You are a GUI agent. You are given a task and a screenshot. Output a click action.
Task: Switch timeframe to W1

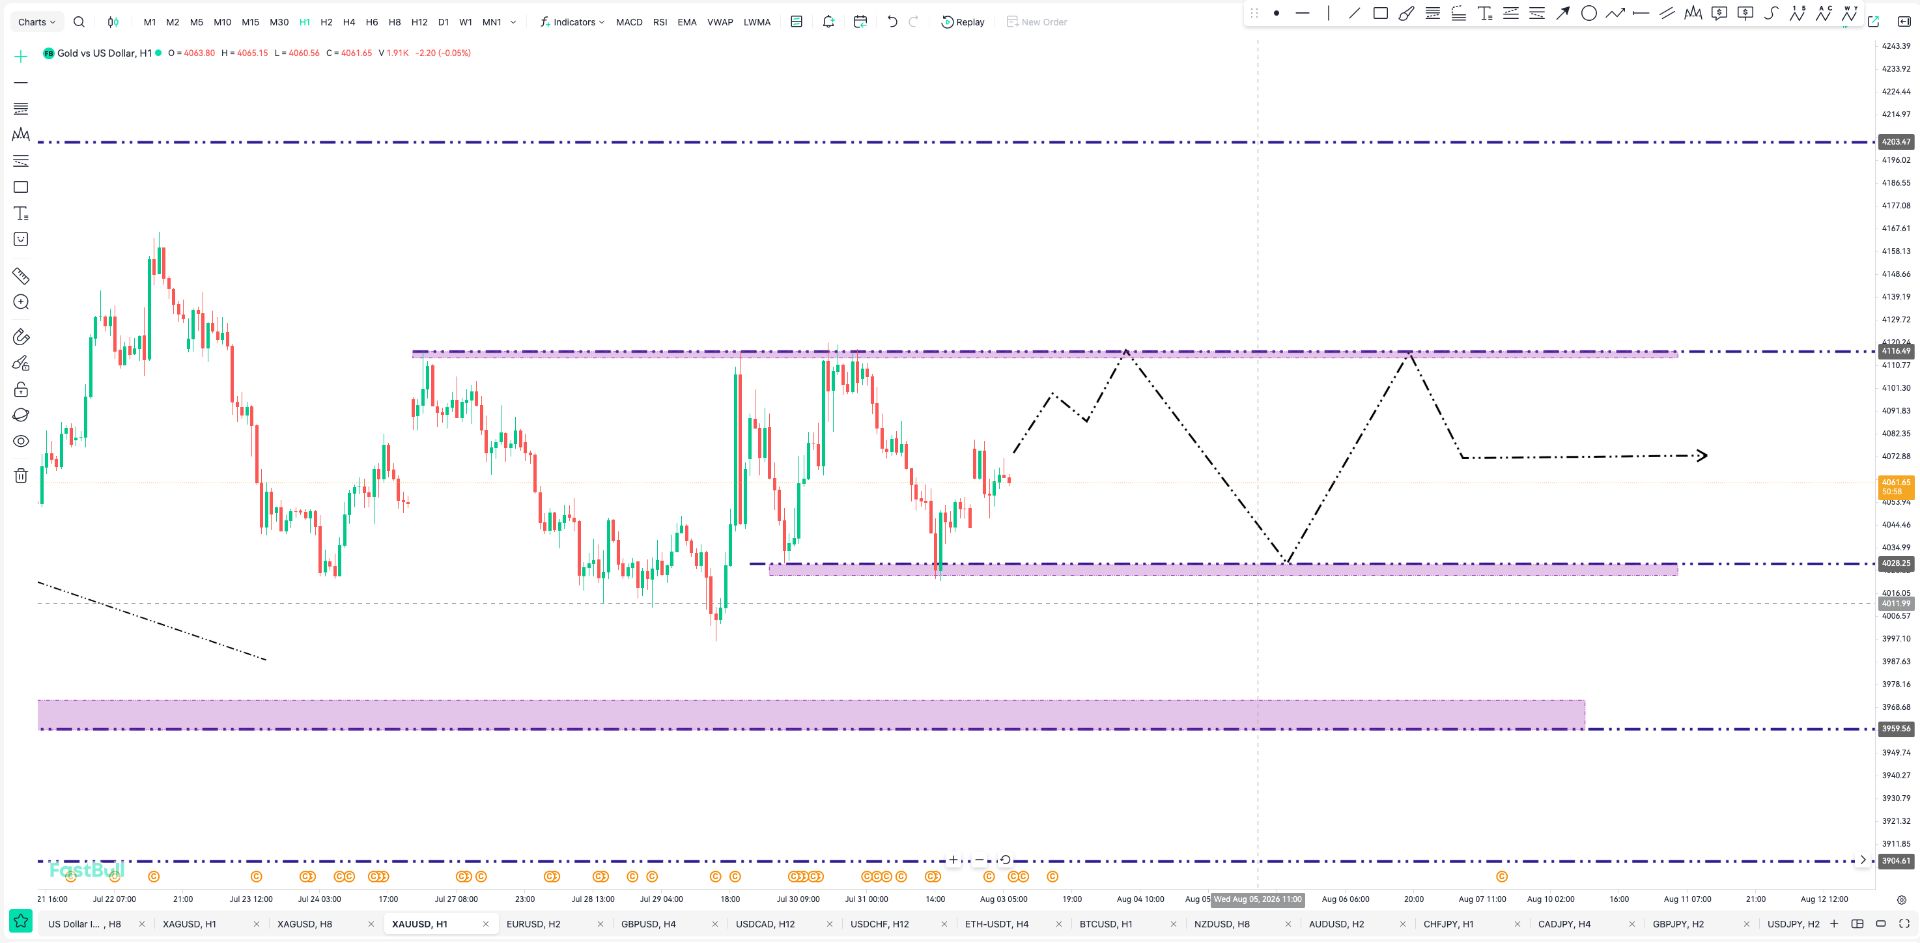click(x=466, y=22)
